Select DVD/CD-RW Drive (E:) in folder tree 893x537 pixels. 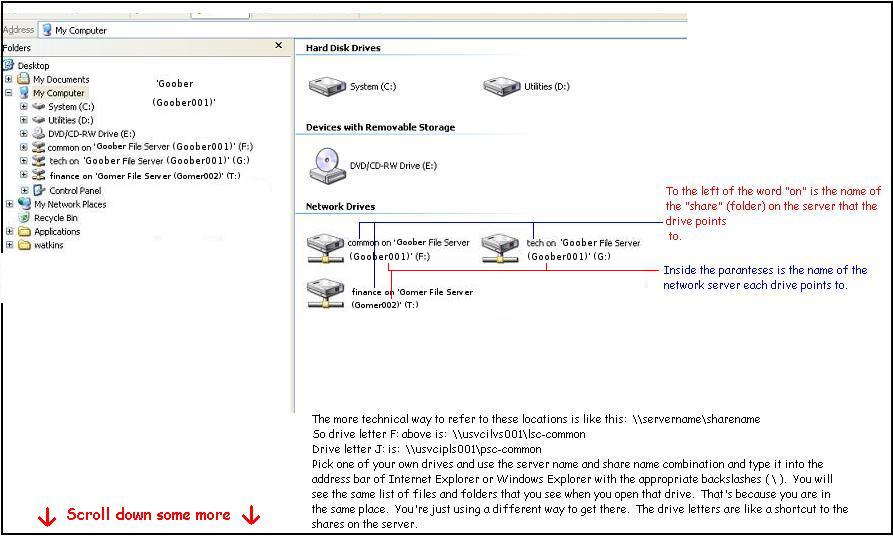91,133
